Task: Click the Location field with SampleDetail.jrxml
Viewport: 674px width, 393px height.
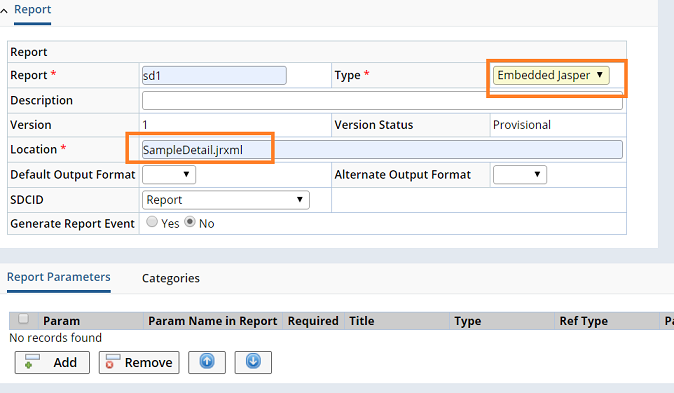Action: click(382, 150)
